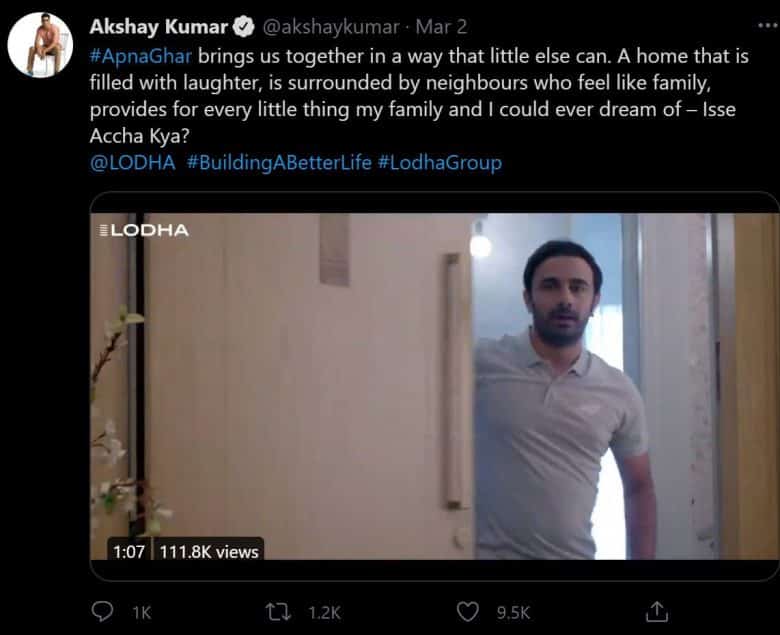
Task: Click the 9.5K likes count
Action: 513,612
